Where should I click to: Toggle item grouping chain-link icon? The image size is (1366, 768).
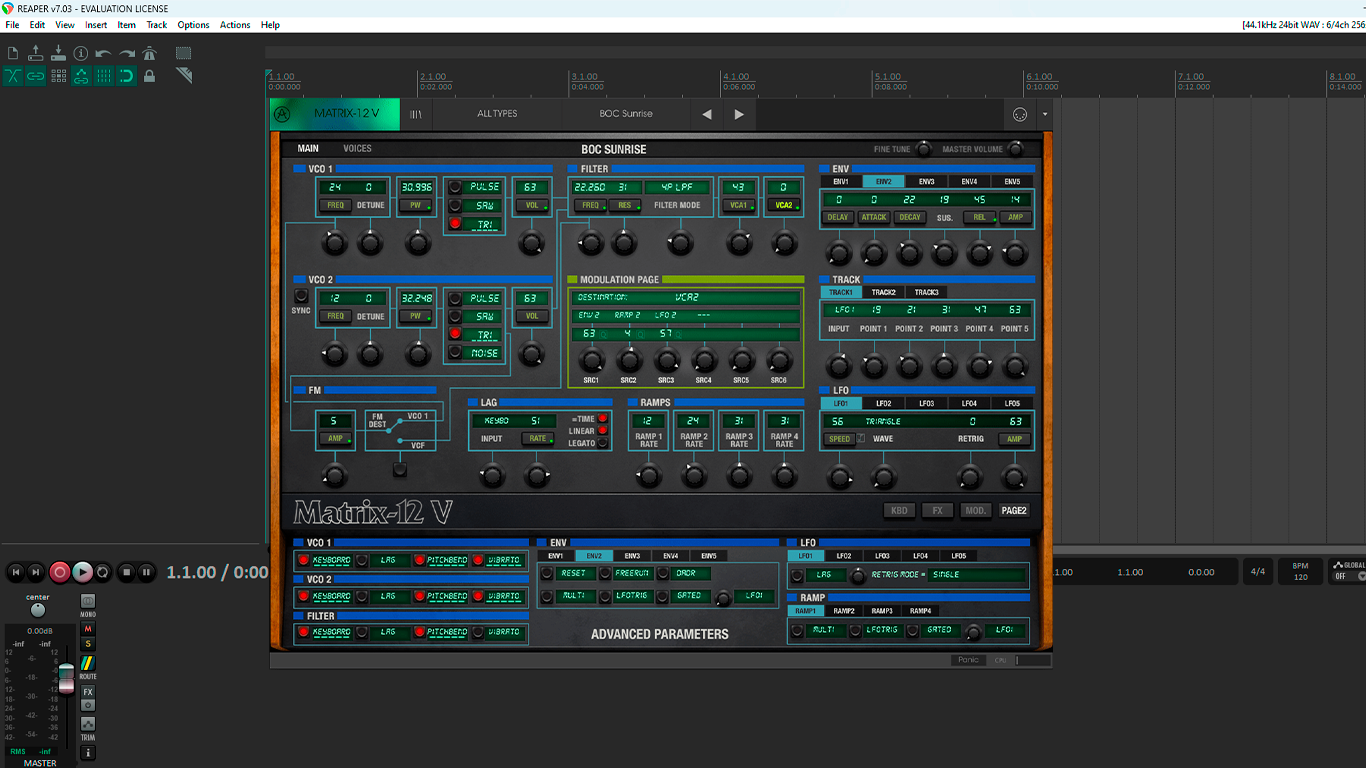(36, 76)
